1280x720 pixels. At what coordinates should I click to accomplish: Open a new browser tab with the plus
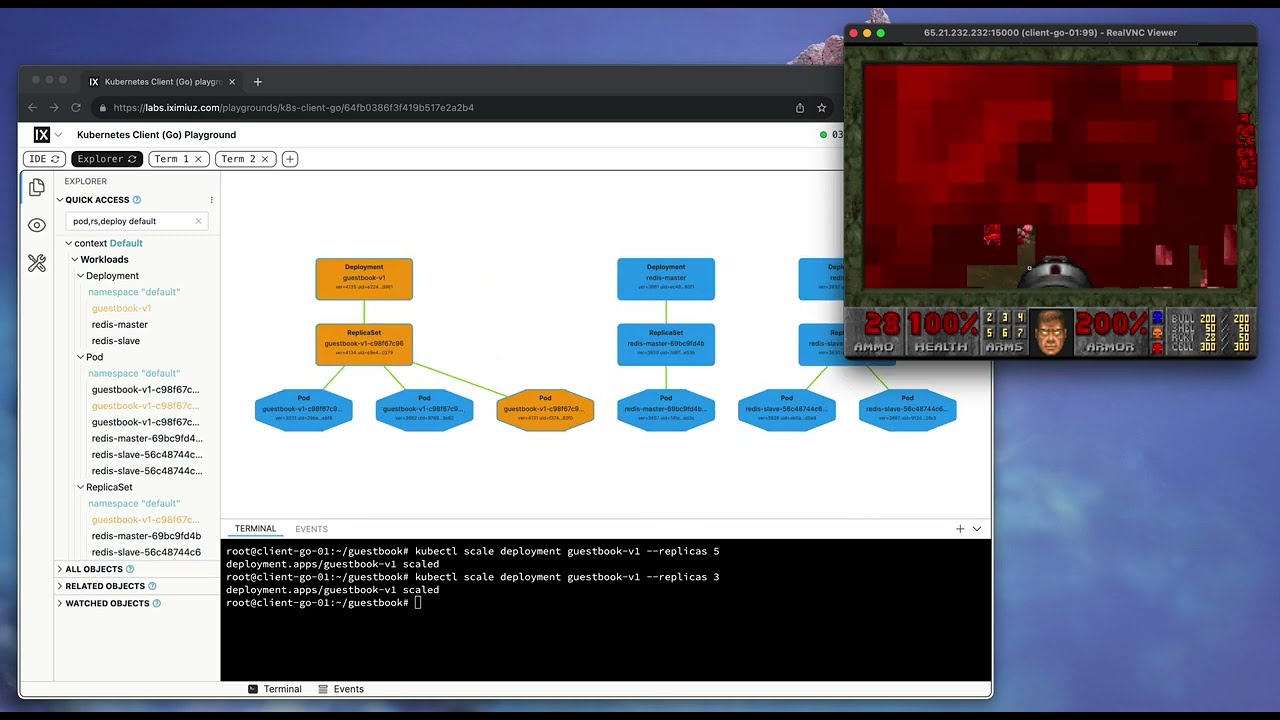tap(258, 82)
